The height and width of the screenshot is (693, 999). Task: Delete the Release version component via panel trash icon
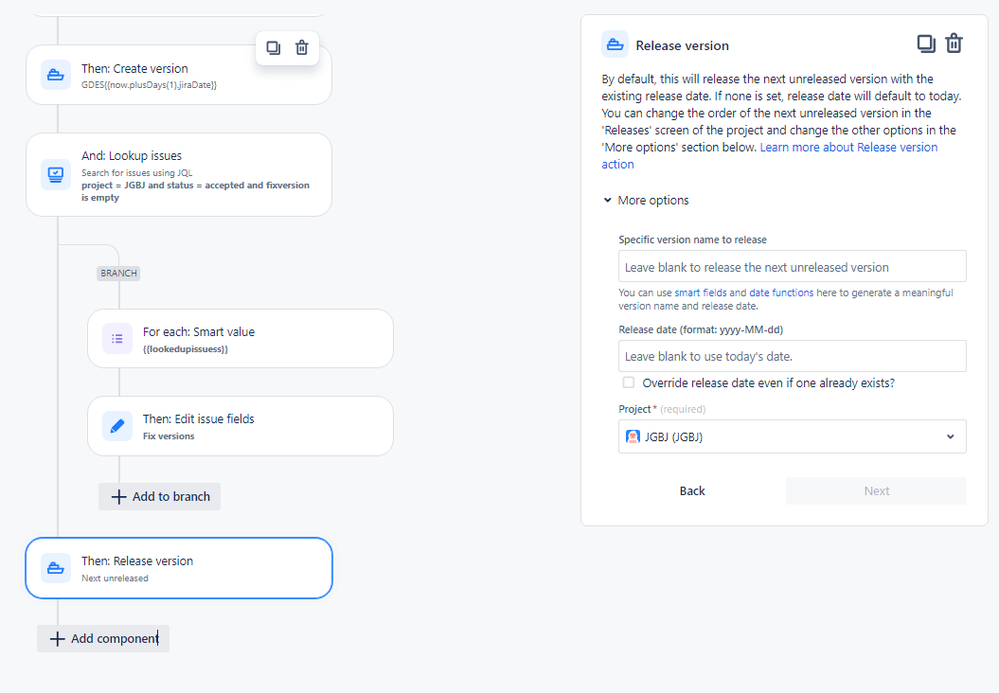[x=954, y=43]
